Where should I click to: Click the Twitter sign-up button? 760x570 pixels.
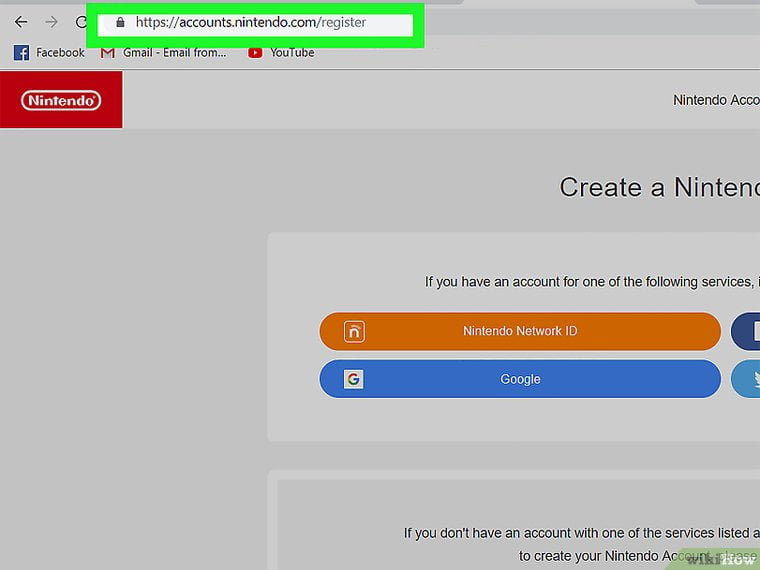(x=746, y=379)
